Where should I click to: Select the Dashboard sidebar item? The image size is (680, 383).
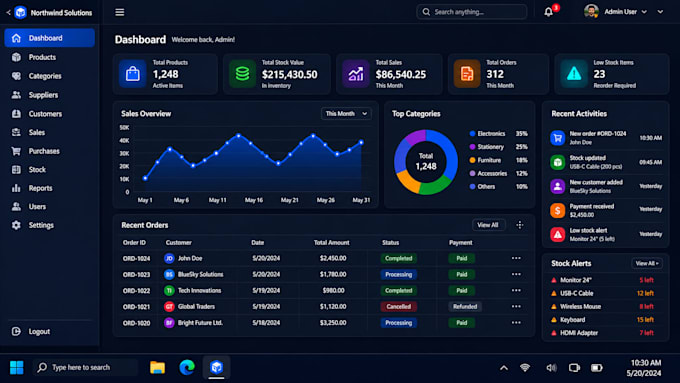click(x=49, y=38)
